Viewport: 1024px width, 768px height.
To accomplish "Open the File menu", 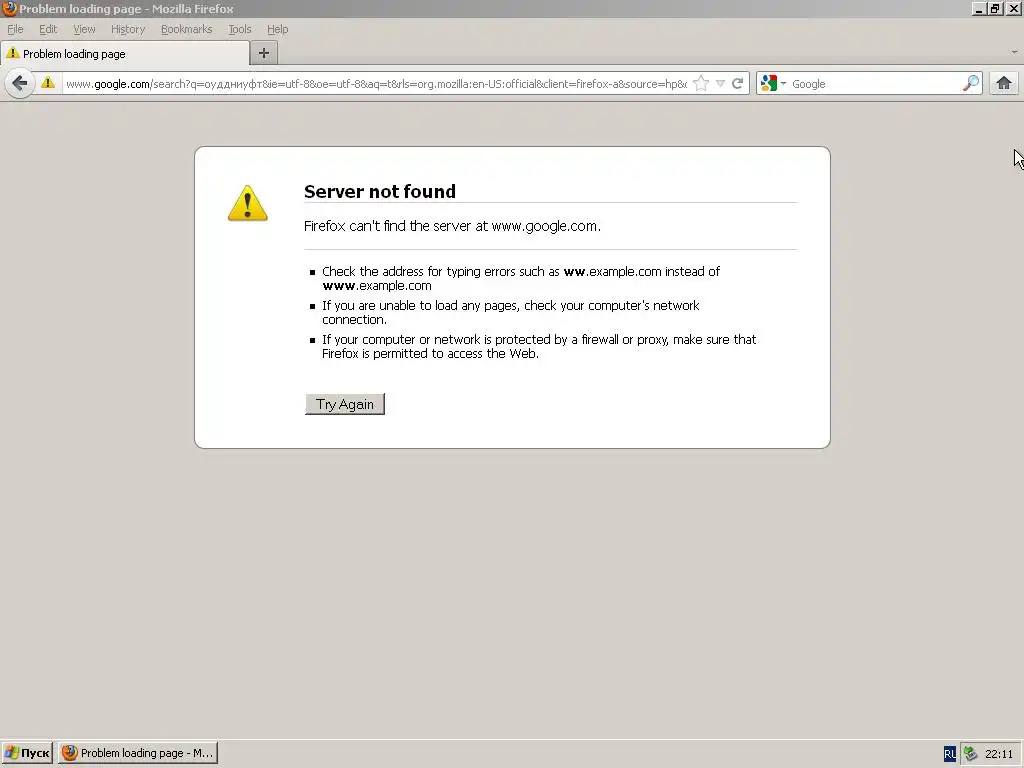I will click(15, 29).
